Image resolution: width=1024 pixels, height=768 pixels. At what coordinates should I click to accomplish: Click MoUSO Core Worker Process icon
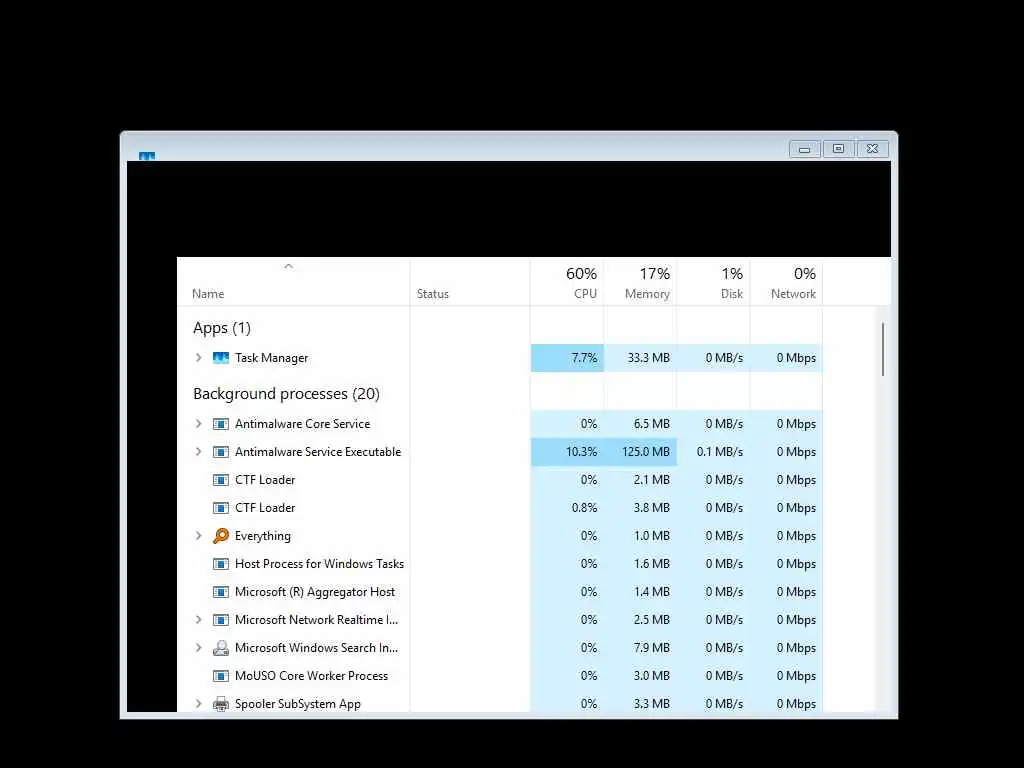point(221,676)
